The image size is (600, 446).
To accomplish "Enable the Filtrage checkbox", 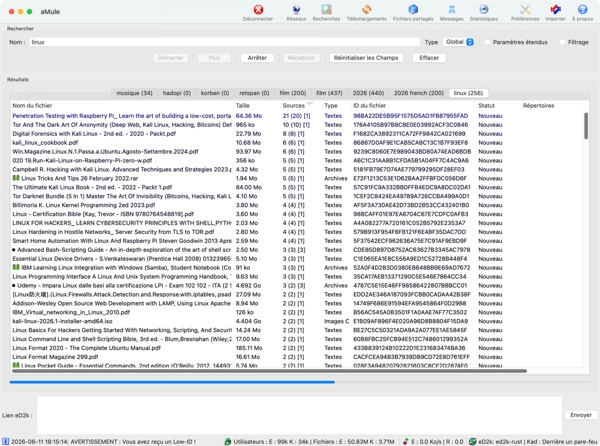I will coord(562,42).
